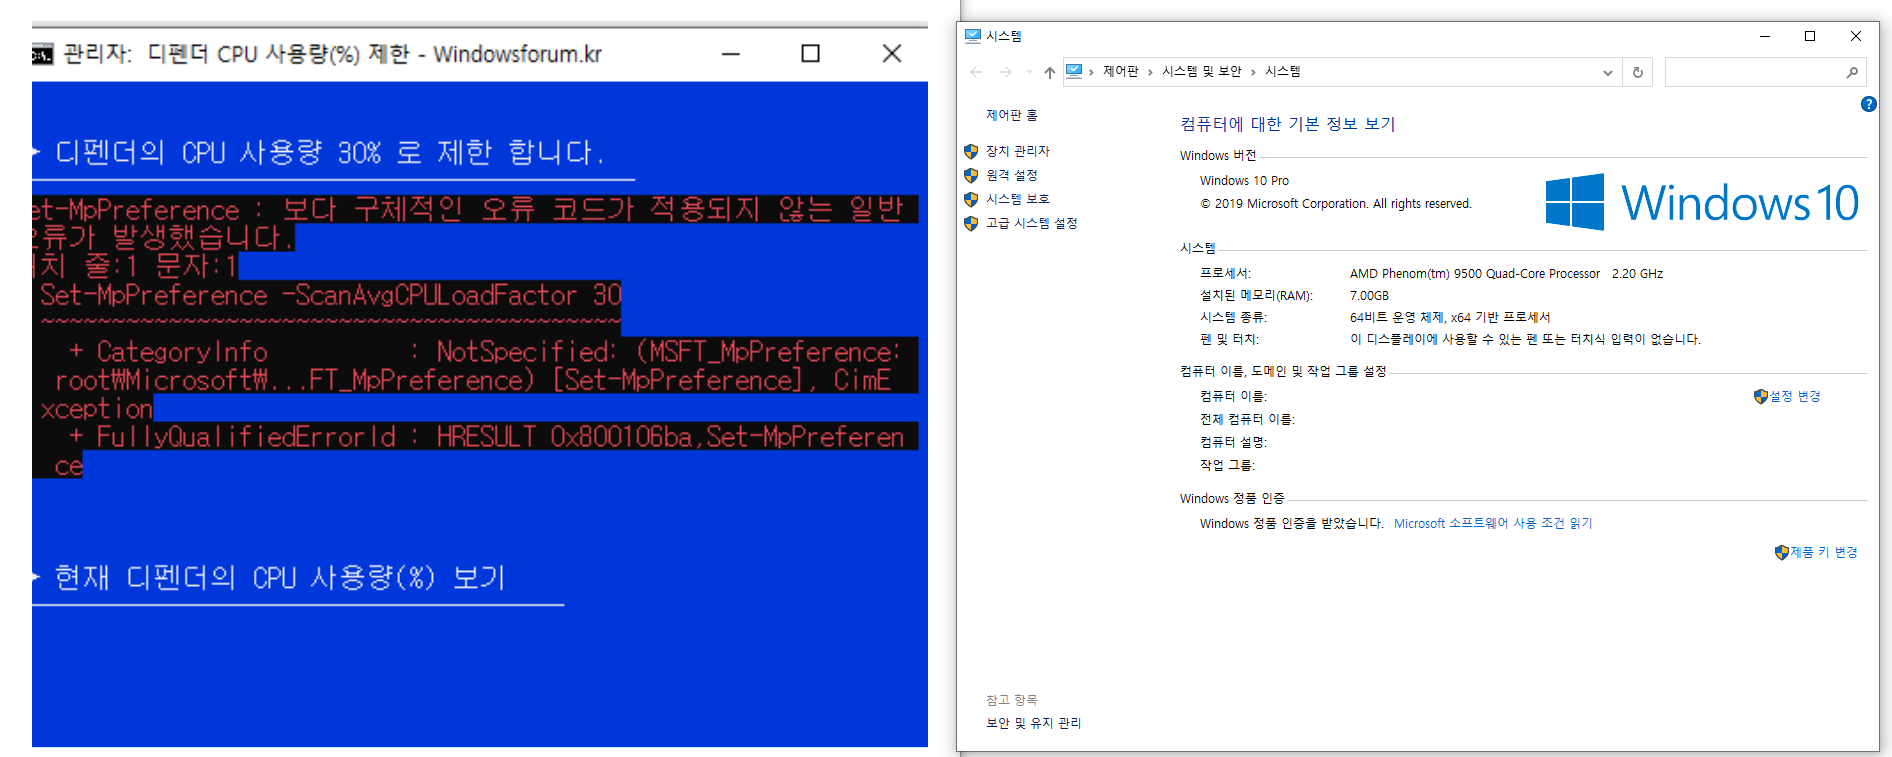Go forward using the System window forward arrow
Image resolution: width=1892 pixels, height=757 pixels.
coord(1006,72)
